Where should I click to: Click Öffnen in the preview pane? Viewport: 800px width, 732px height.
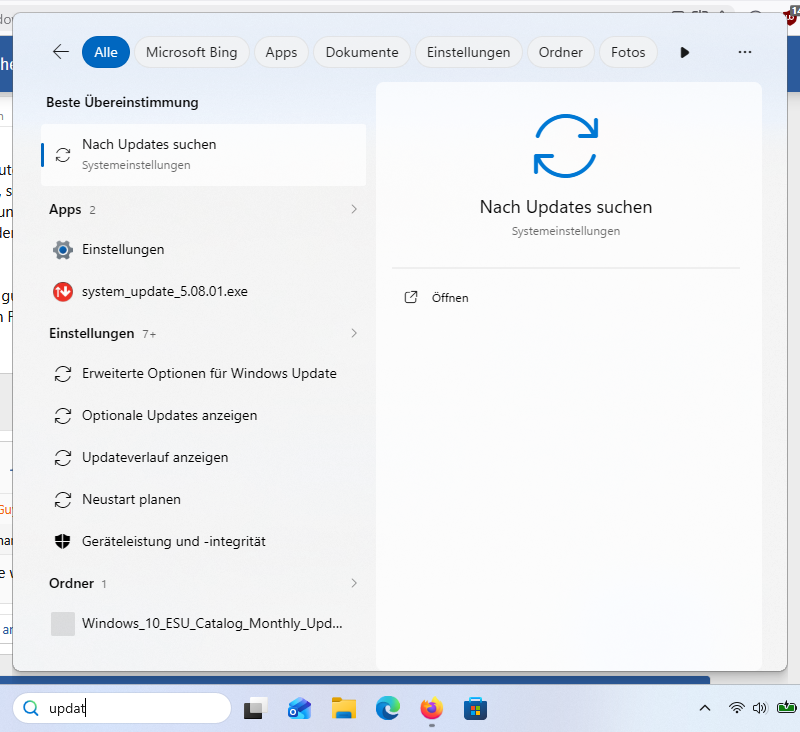(449, 298)
